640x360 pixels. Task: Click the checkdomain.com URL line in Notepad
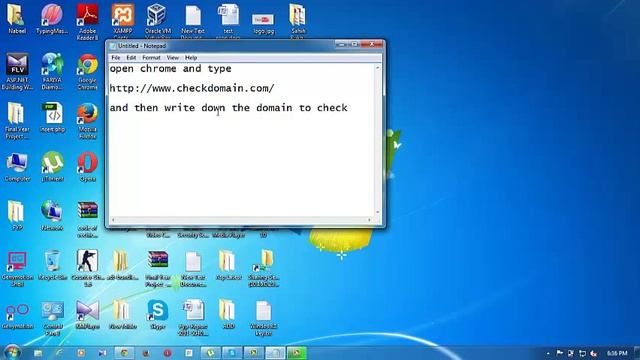[x=191, y=88]
